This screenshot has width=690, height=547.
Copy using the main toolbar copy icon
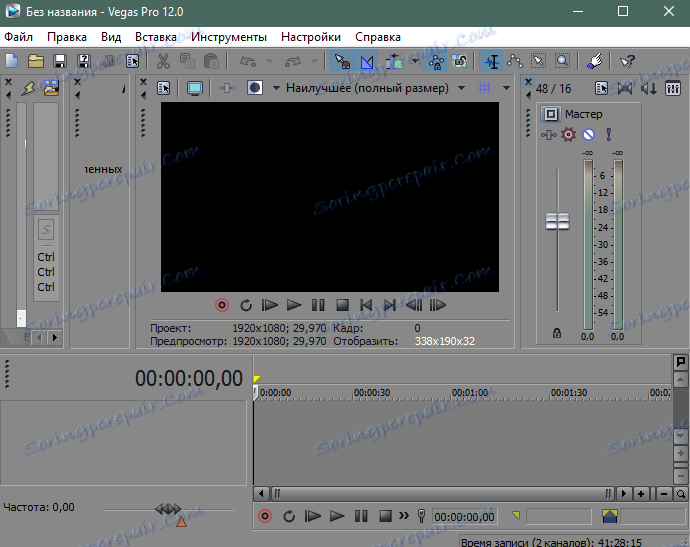(187, 61)
